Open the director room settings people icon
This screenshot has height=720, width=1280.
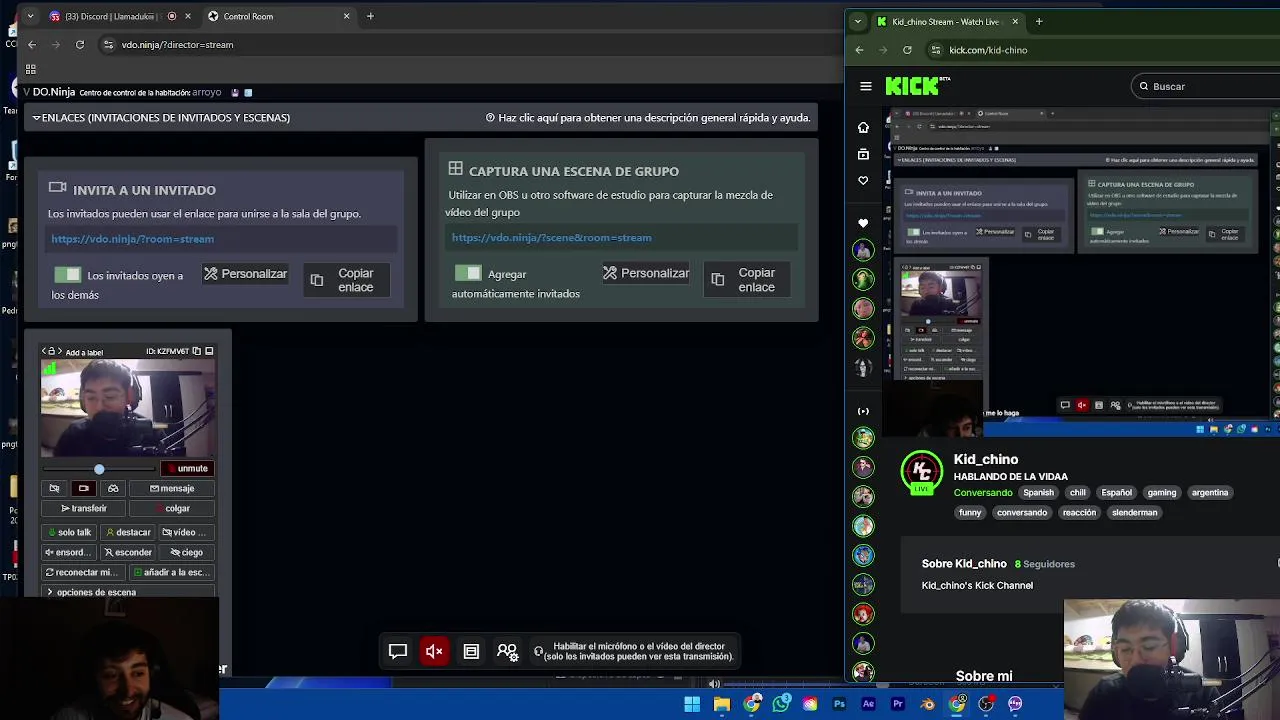pyautogui.click(x=507, y=652)
